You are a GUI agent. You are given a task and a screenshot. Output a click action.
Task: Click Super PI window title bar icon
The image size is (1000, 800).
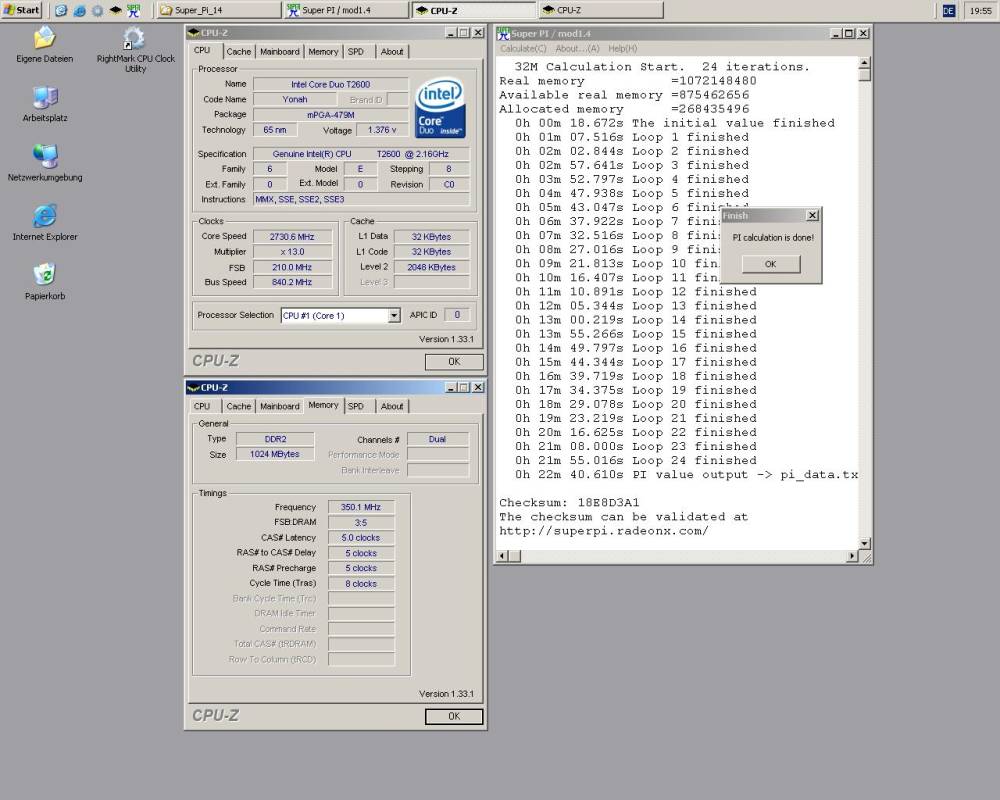(x=503, y=33)
